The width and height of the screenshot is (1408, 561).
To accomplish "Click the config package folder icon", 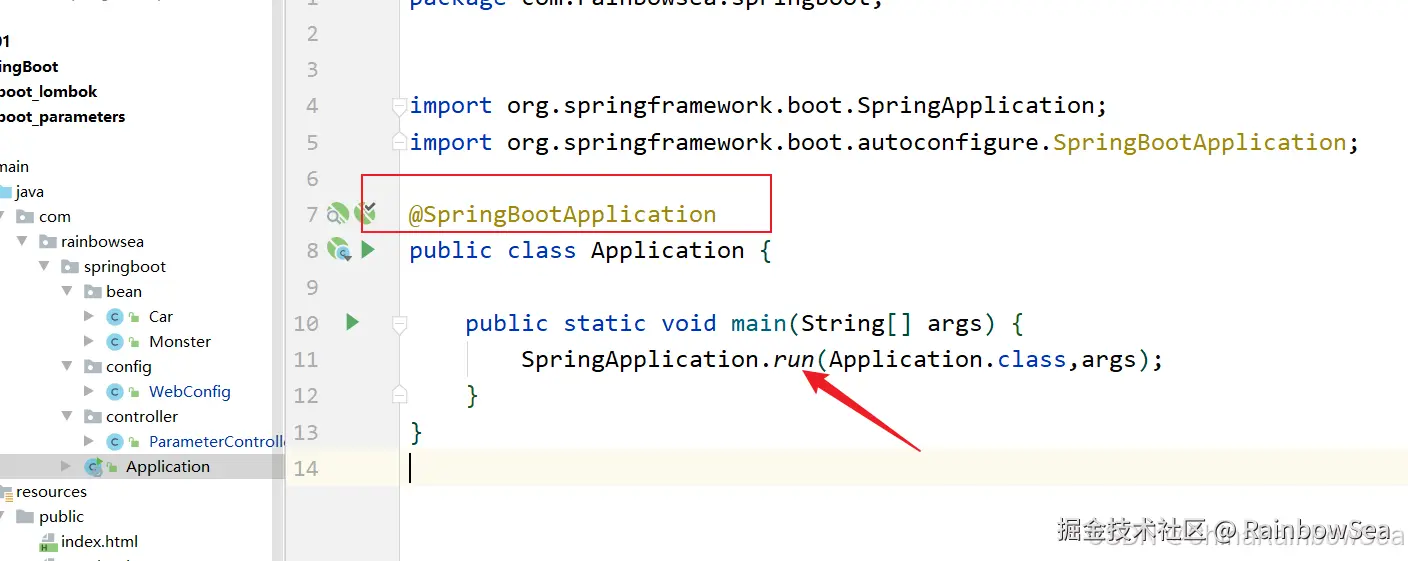I will coord(92,367).
